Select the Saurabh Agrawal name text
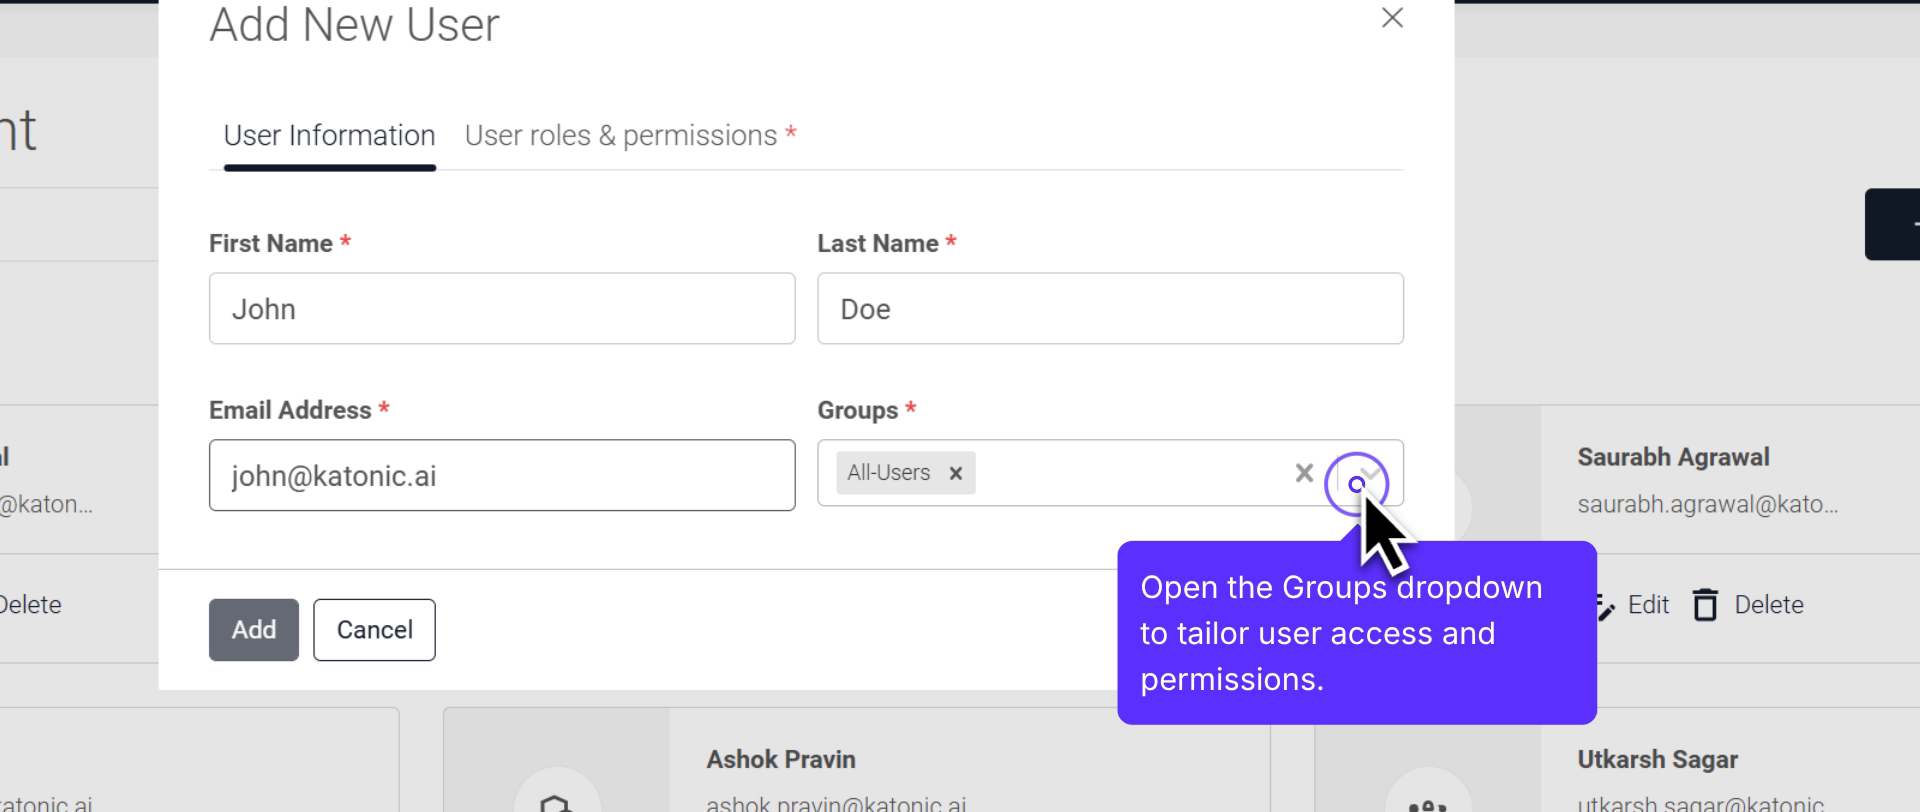The width and height of the screenshot is (1920, 812). click(x=1673, y=457)
